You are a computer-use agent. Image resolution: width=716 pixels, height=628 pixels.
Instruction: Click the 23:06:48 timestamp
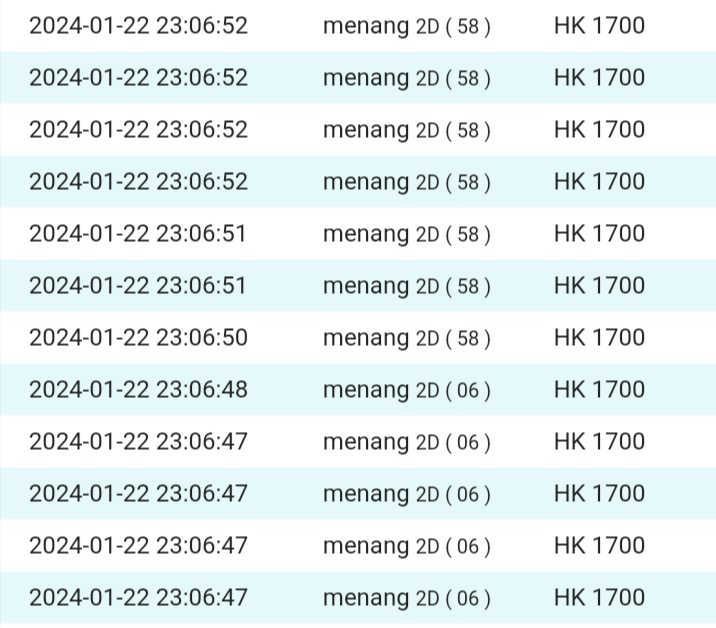coord(138,390)
